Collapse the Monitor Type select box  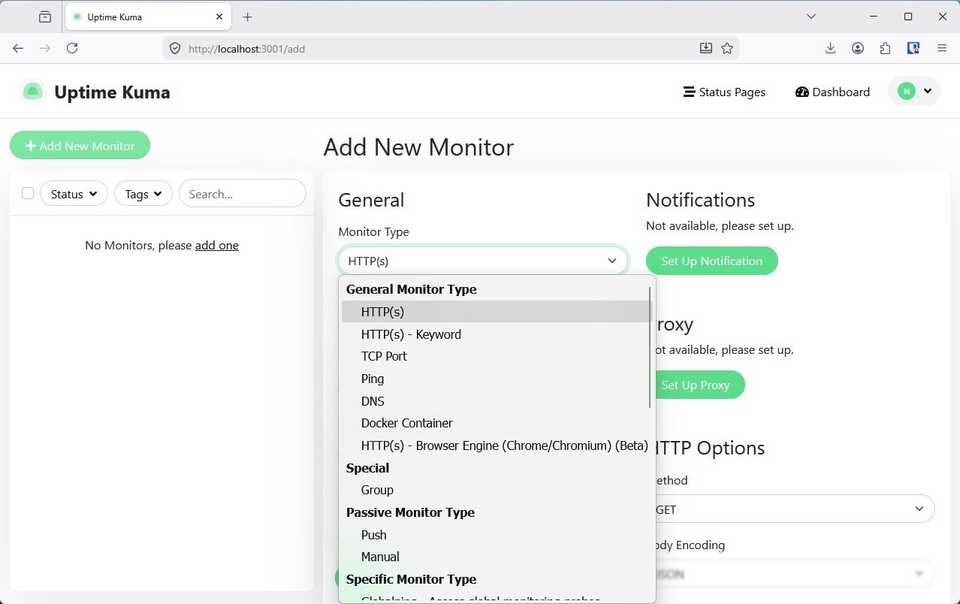pos(483,261)
